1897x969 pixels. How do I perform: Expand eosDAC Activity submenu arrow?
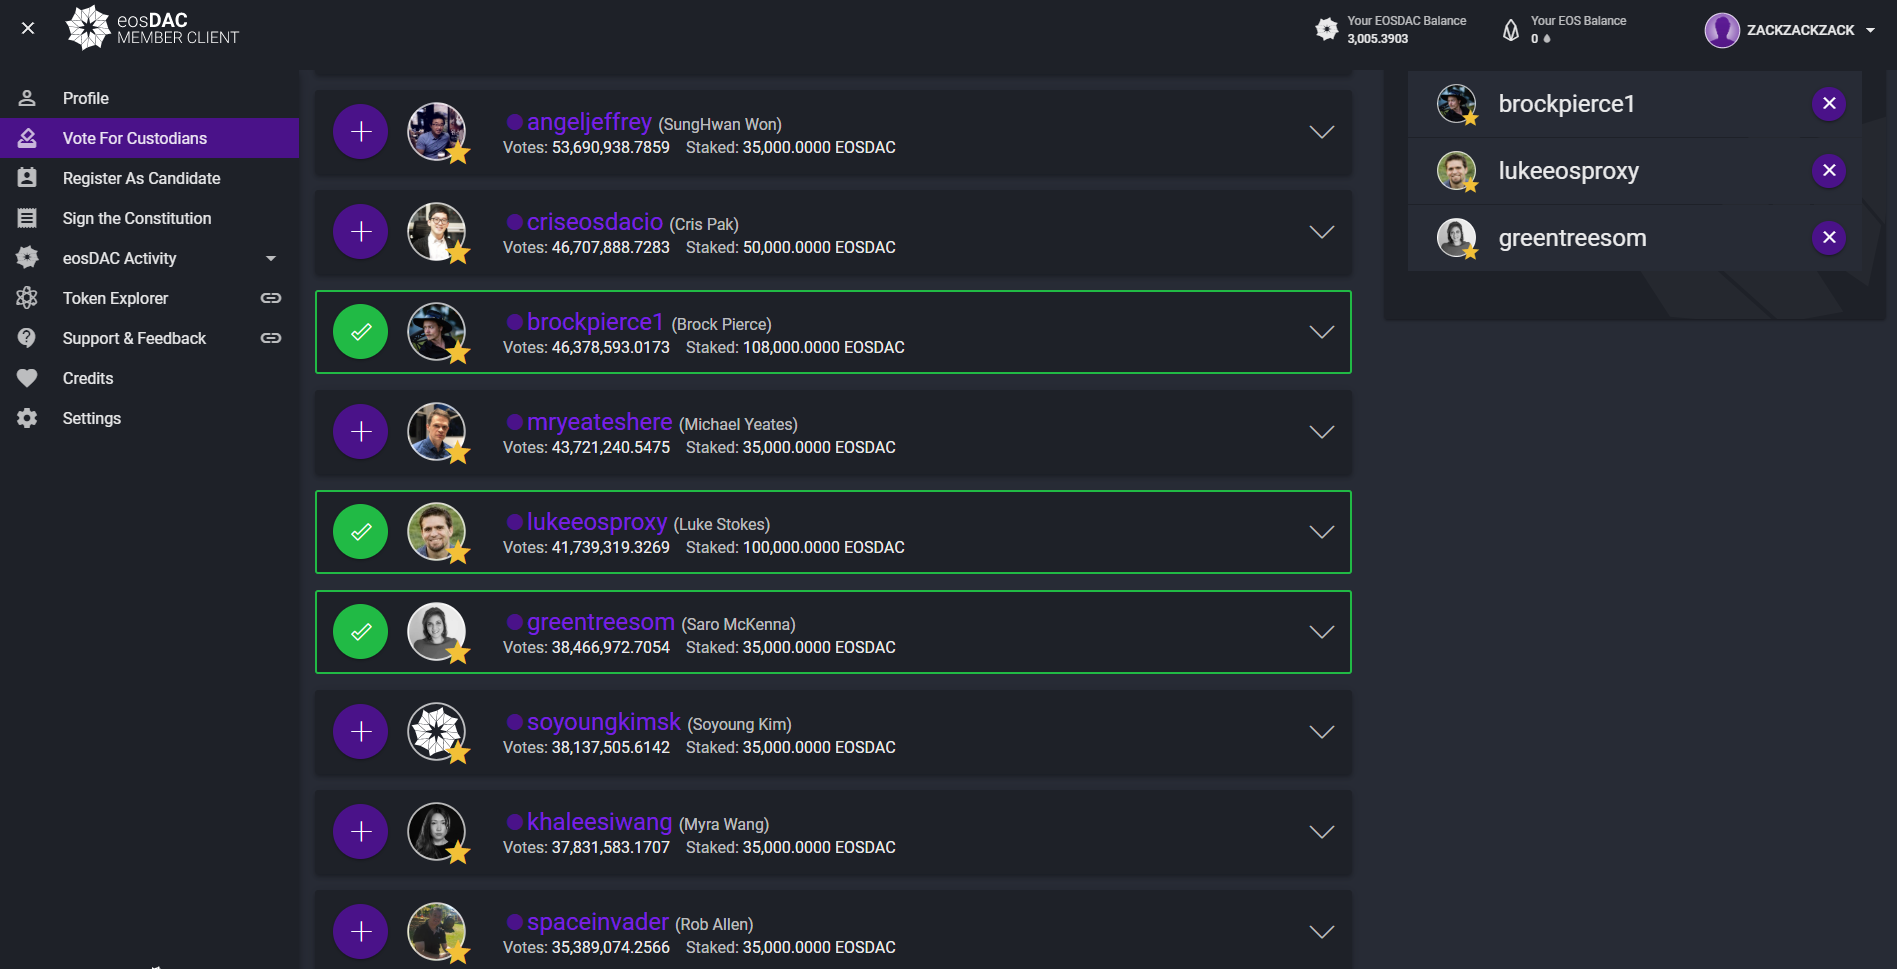point(271,258)
